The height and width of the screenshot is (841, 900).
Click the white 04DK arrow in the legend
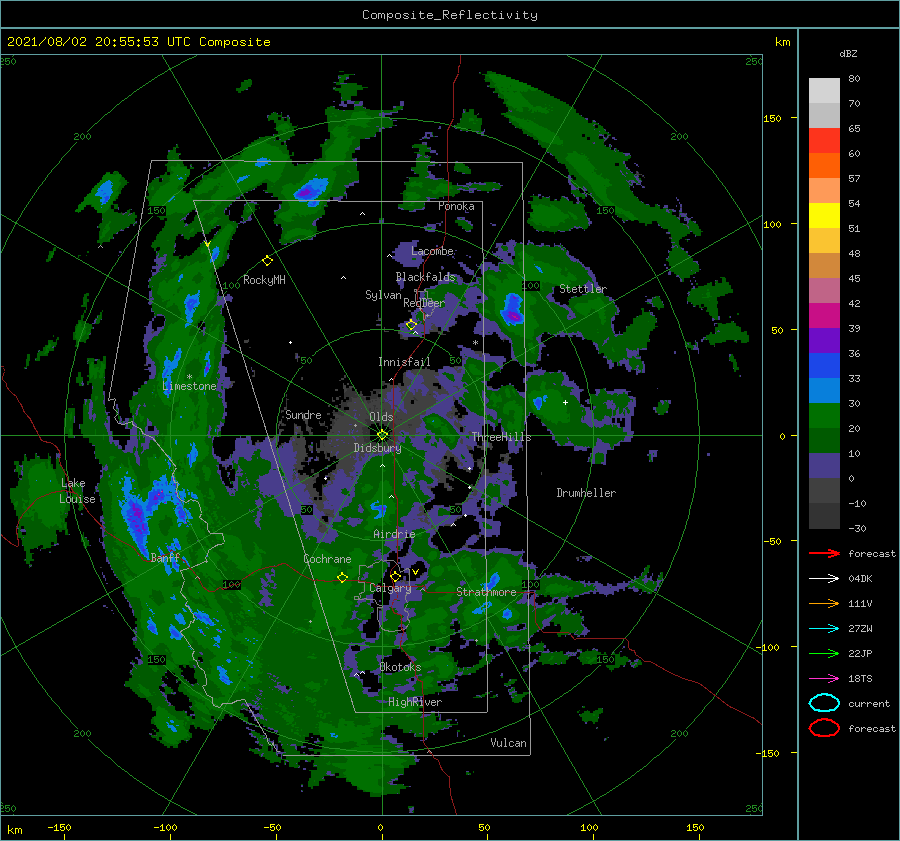click(x=824, y=578)
